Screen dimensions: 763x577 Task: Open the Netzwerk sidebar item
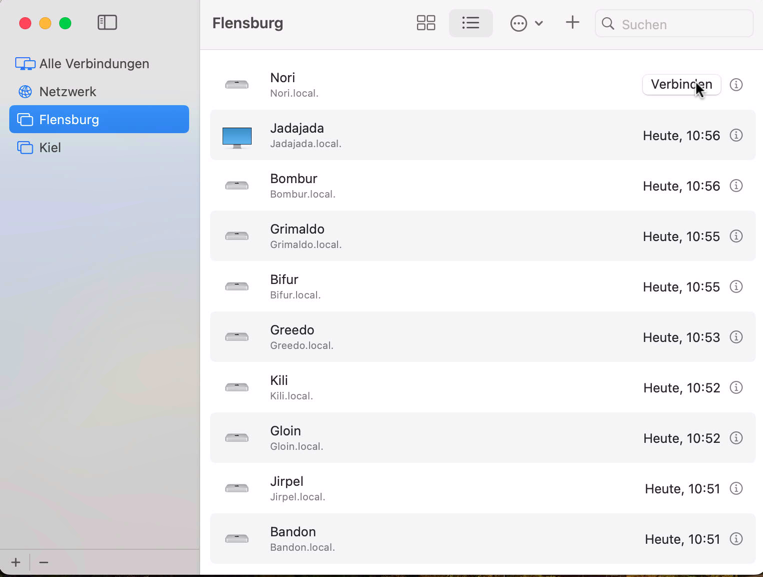(x=67, y=91)
